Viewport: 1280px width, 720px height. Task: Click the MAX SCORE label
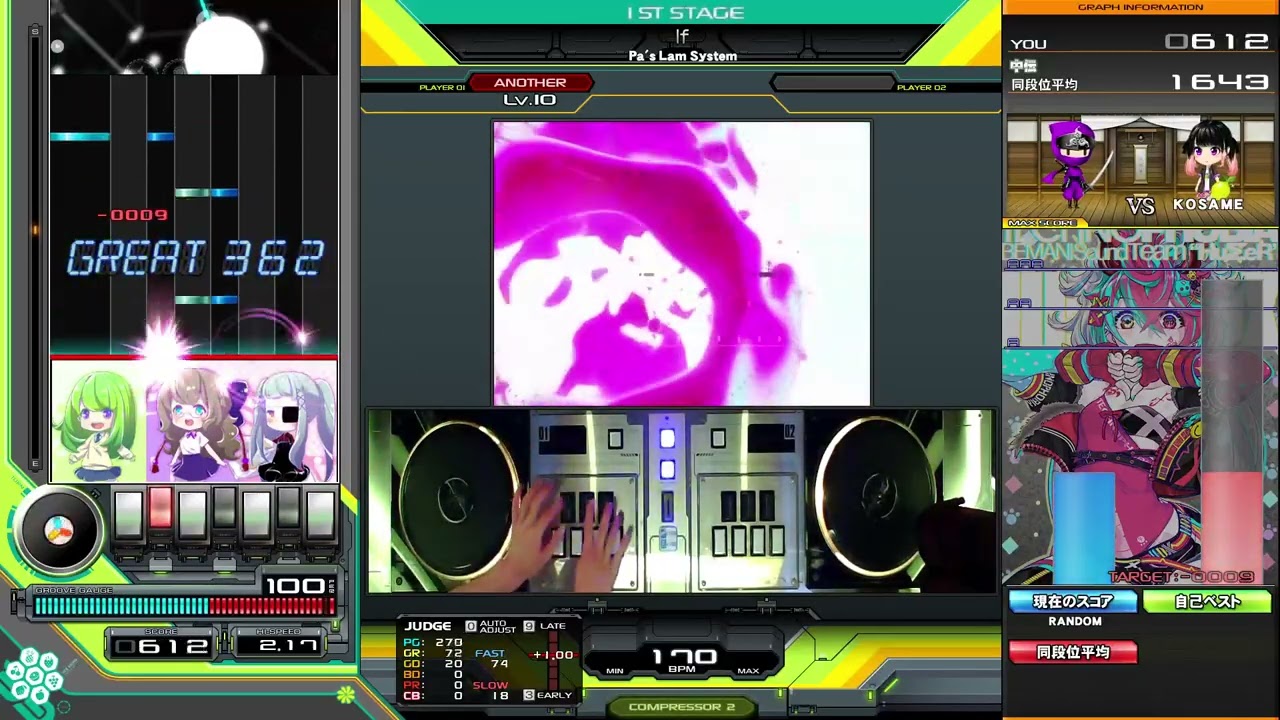pos(1042,223)
